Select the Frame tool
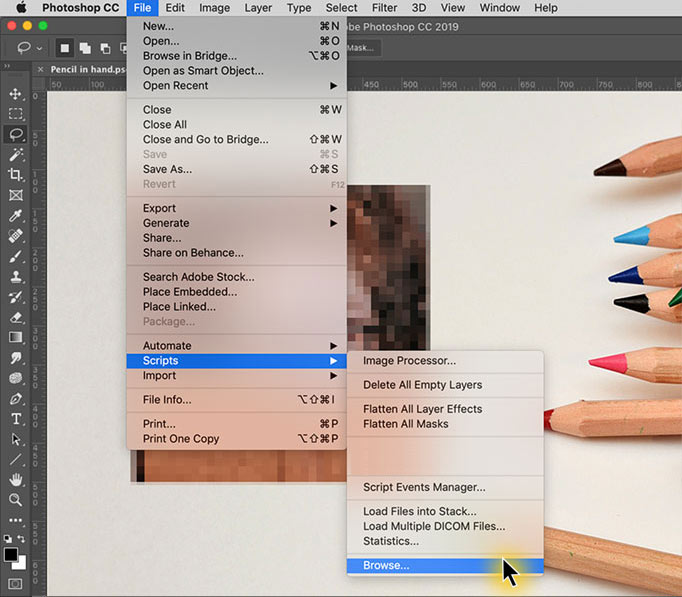 point(16,195)
